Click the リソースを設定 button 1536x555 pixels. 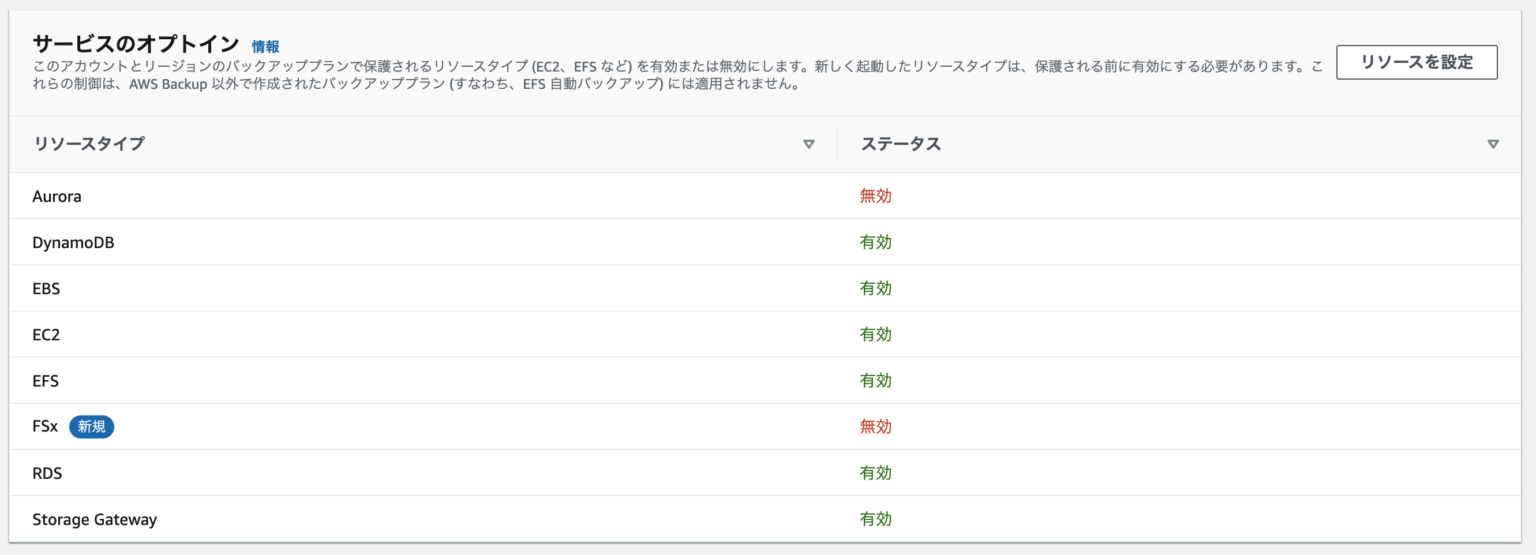pyautogui.click(x=1416, y=62)
